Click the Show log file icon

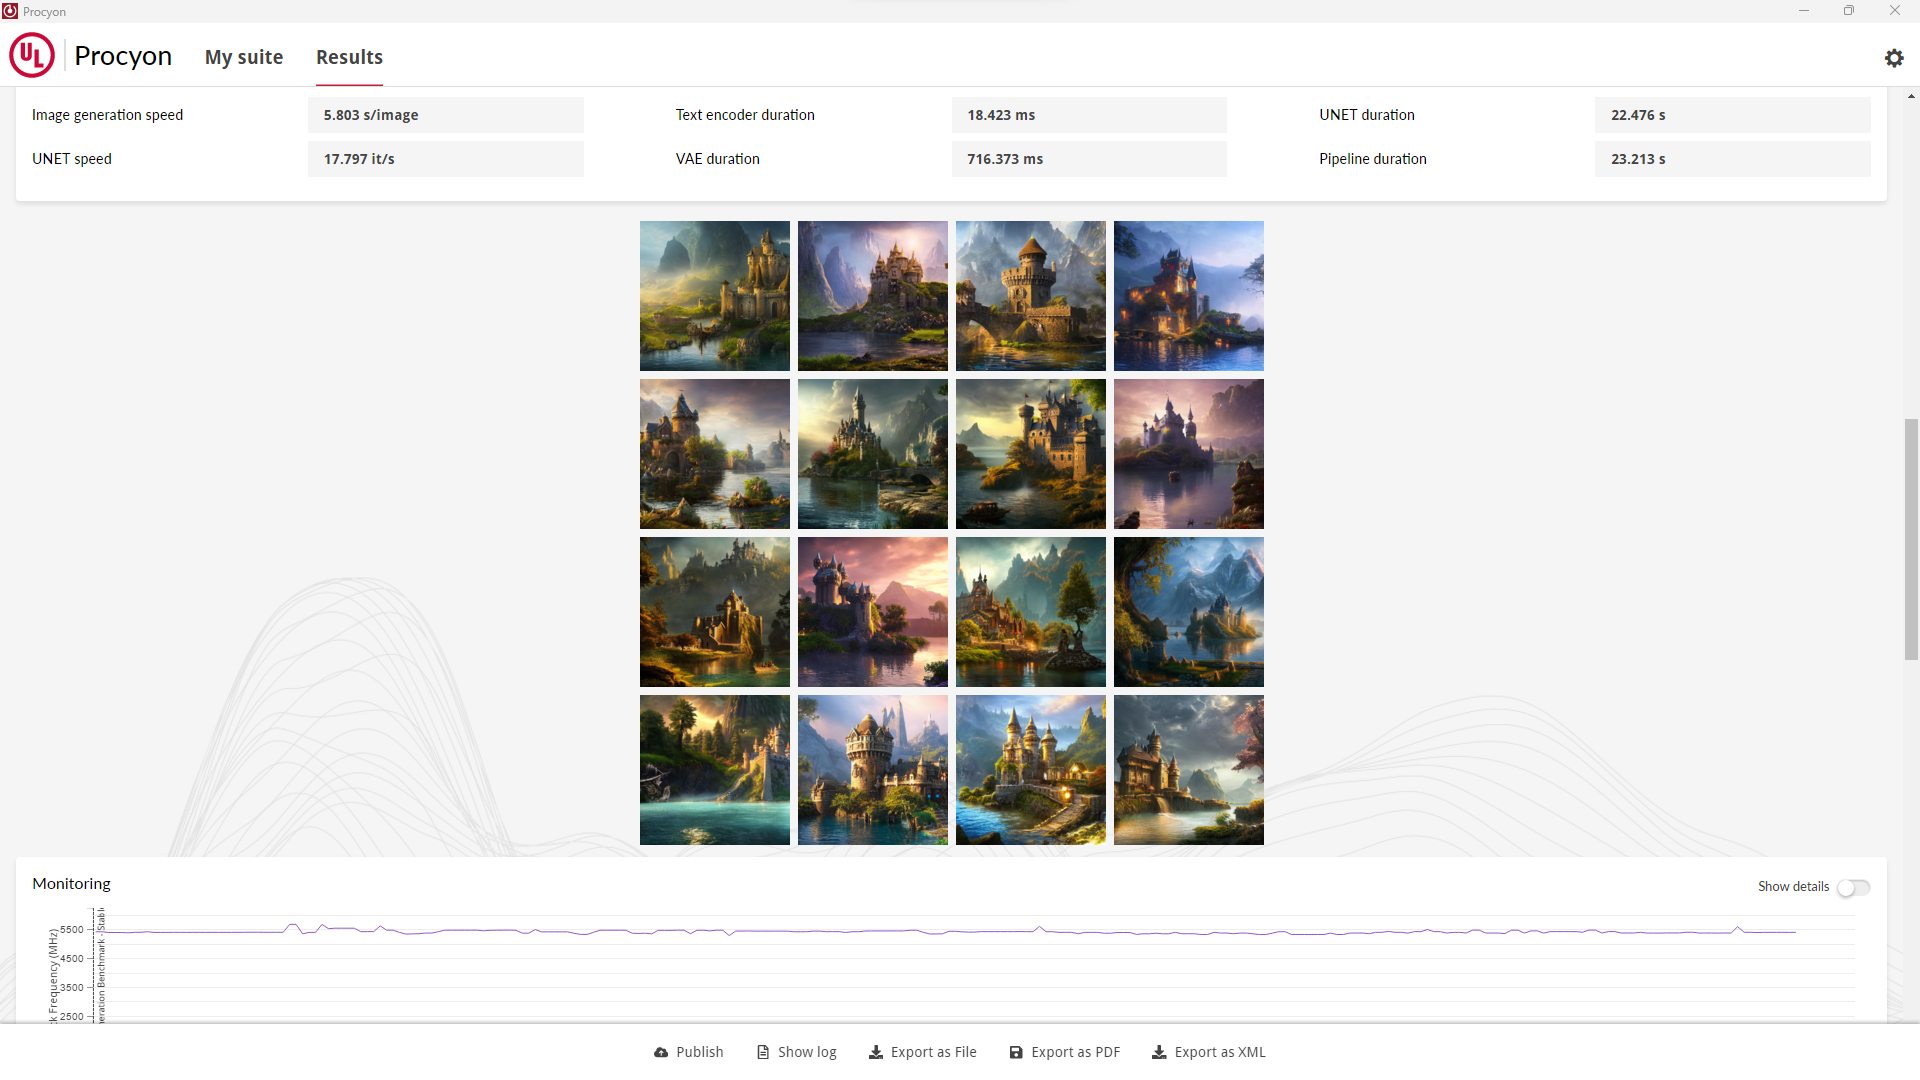[x=761, y=1051]
